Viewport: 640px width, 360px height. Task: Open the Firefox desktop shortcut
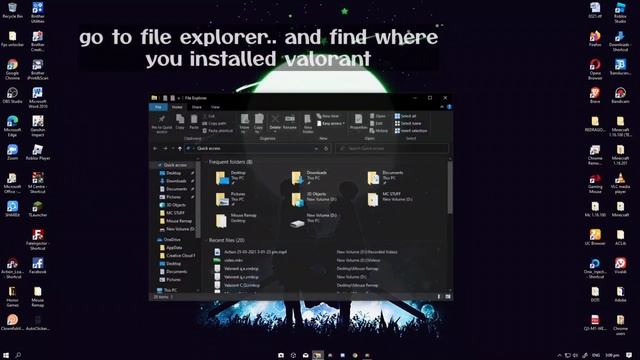[595, 39]
